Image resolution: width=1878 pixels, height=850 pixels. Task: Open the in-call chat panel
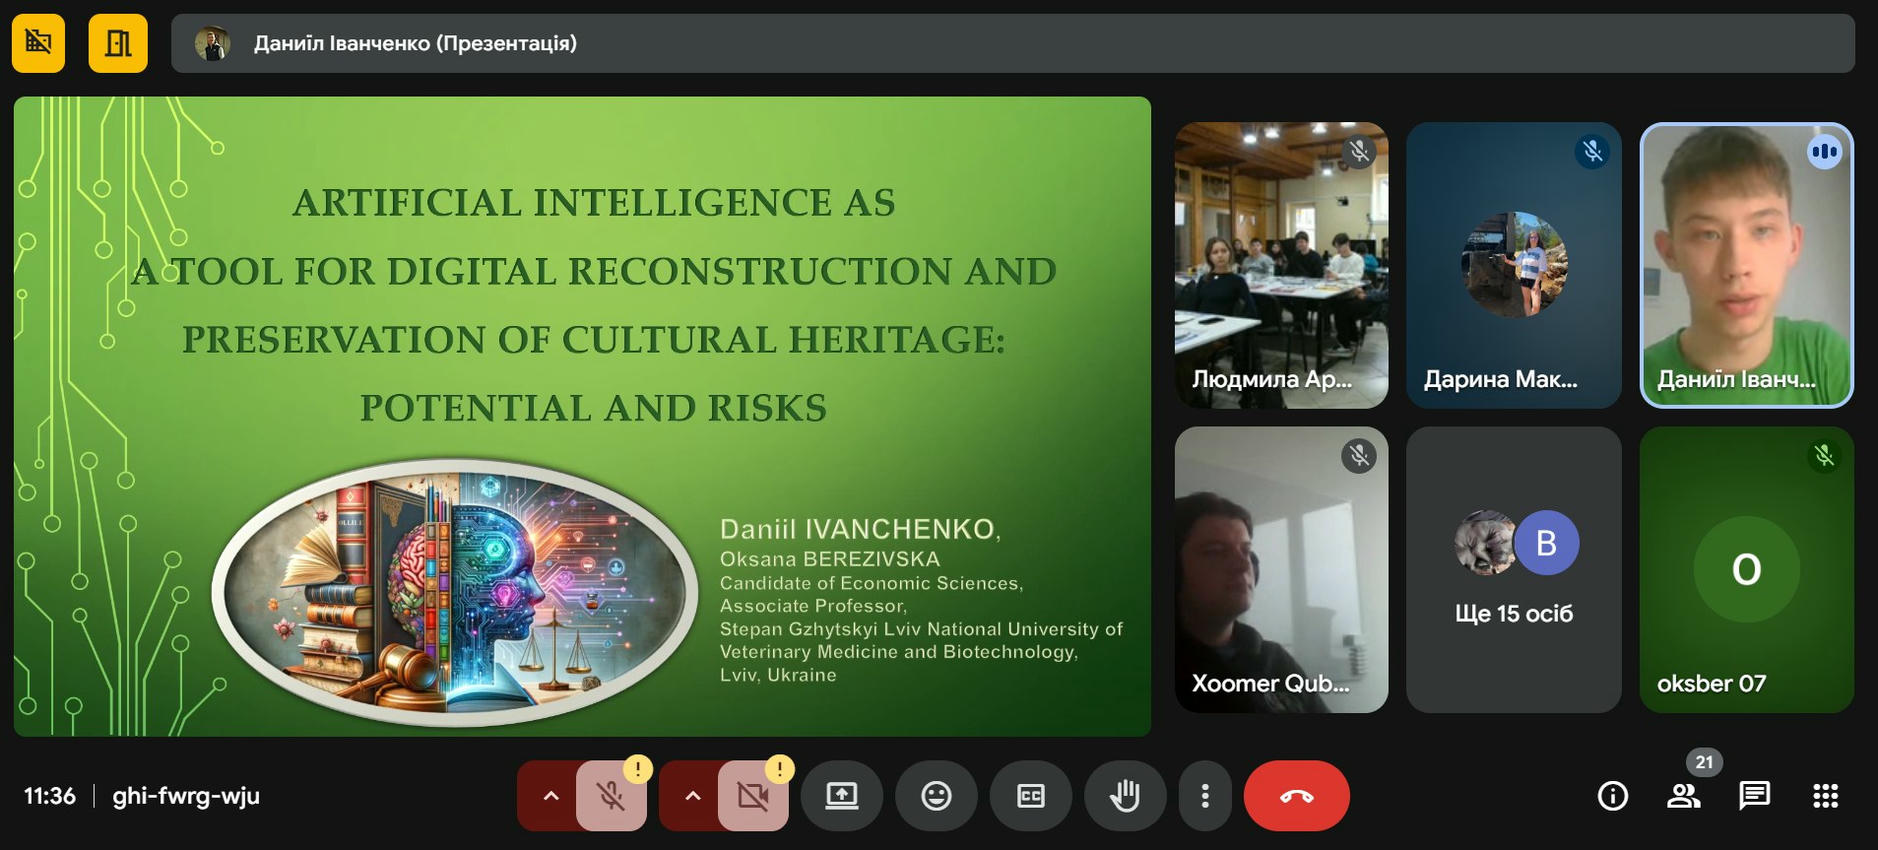pos(1754,796)
